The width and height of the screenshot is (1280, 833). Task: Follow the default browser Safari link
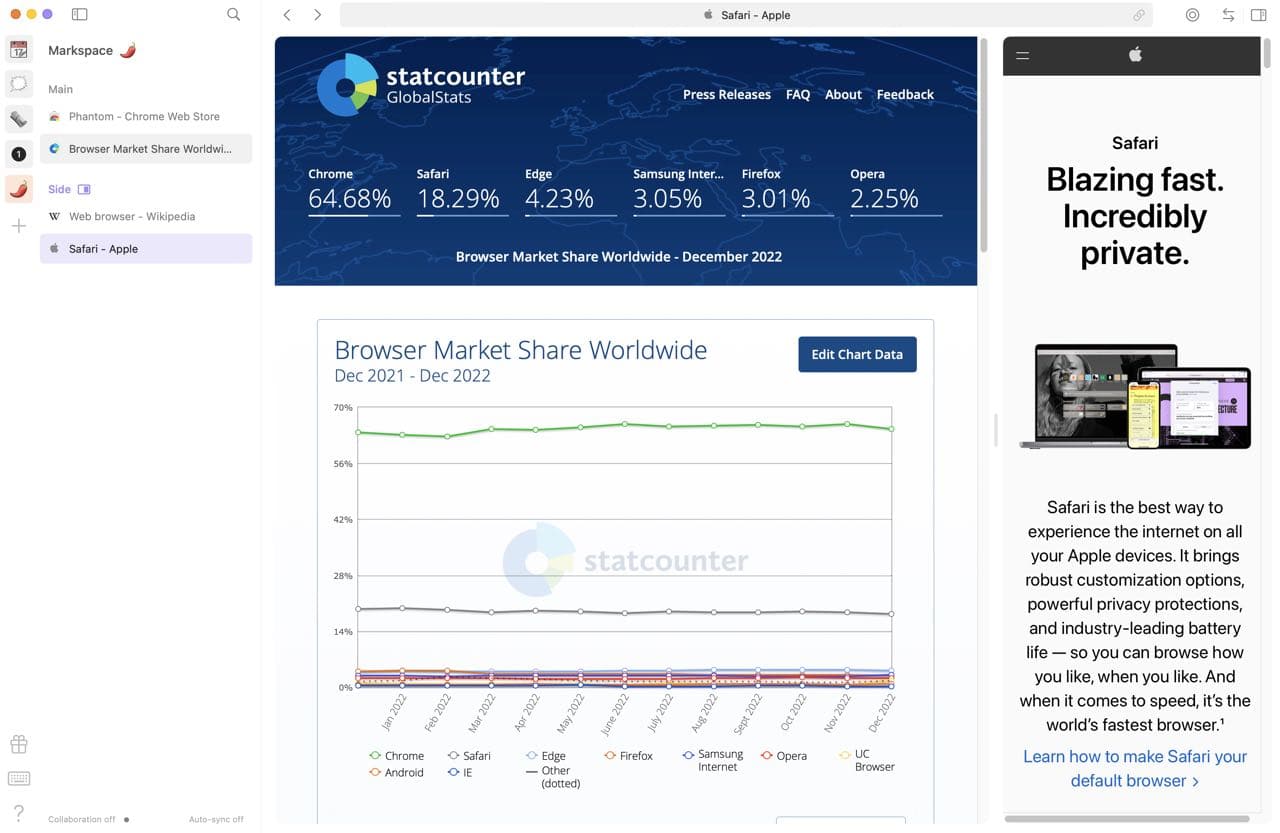click(x=1134, y=768)
